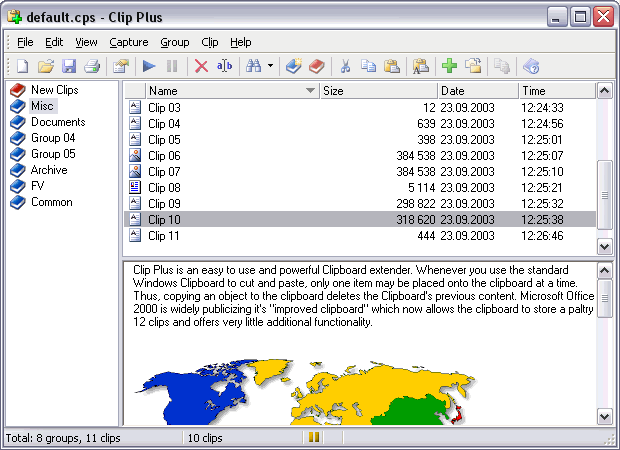Screen dimensions: 620x450
Task: Open the File menu
Action: [x=25, y=42]
